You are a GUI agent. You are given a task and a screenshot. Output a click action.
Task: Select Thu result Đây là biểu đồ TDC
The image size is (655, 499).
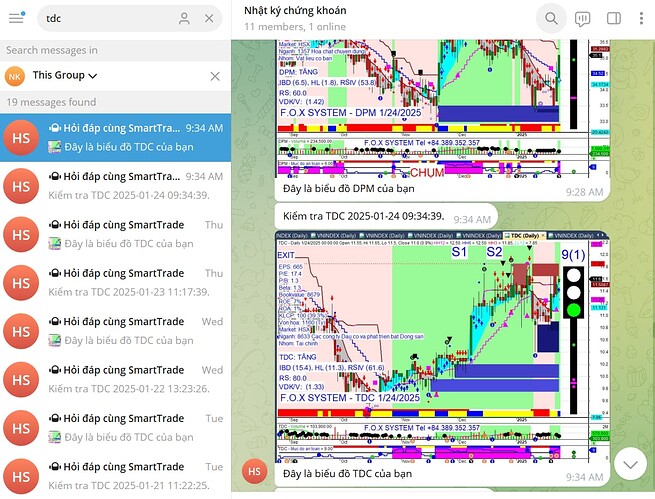(115, 235)
